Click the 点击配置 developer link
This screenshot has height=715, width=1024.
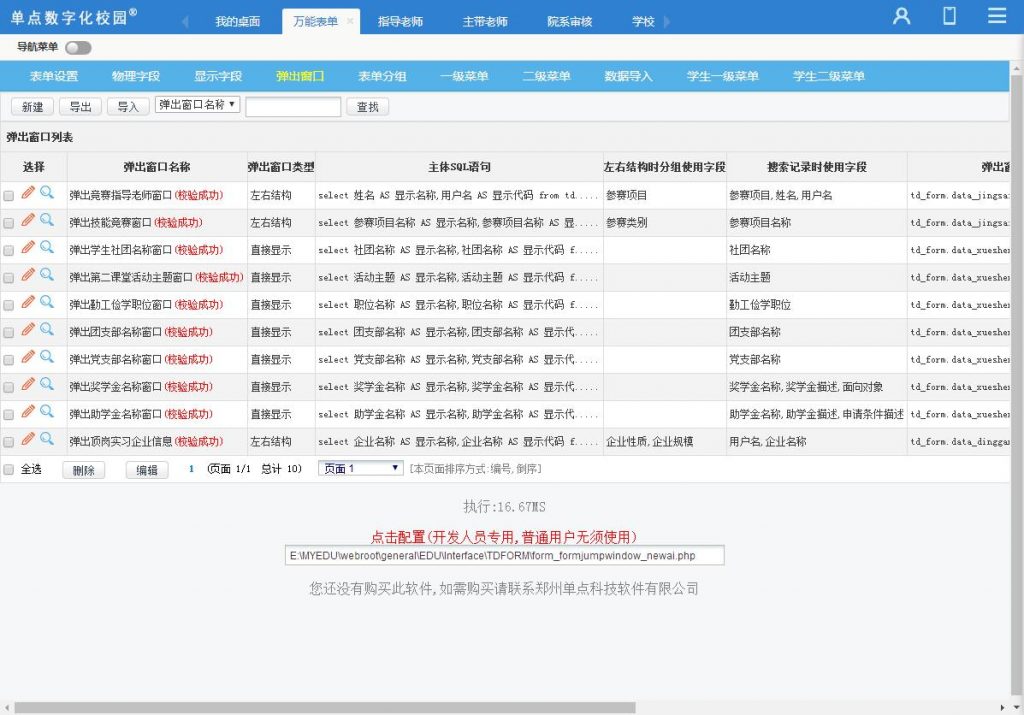click(x=504, y=537)
